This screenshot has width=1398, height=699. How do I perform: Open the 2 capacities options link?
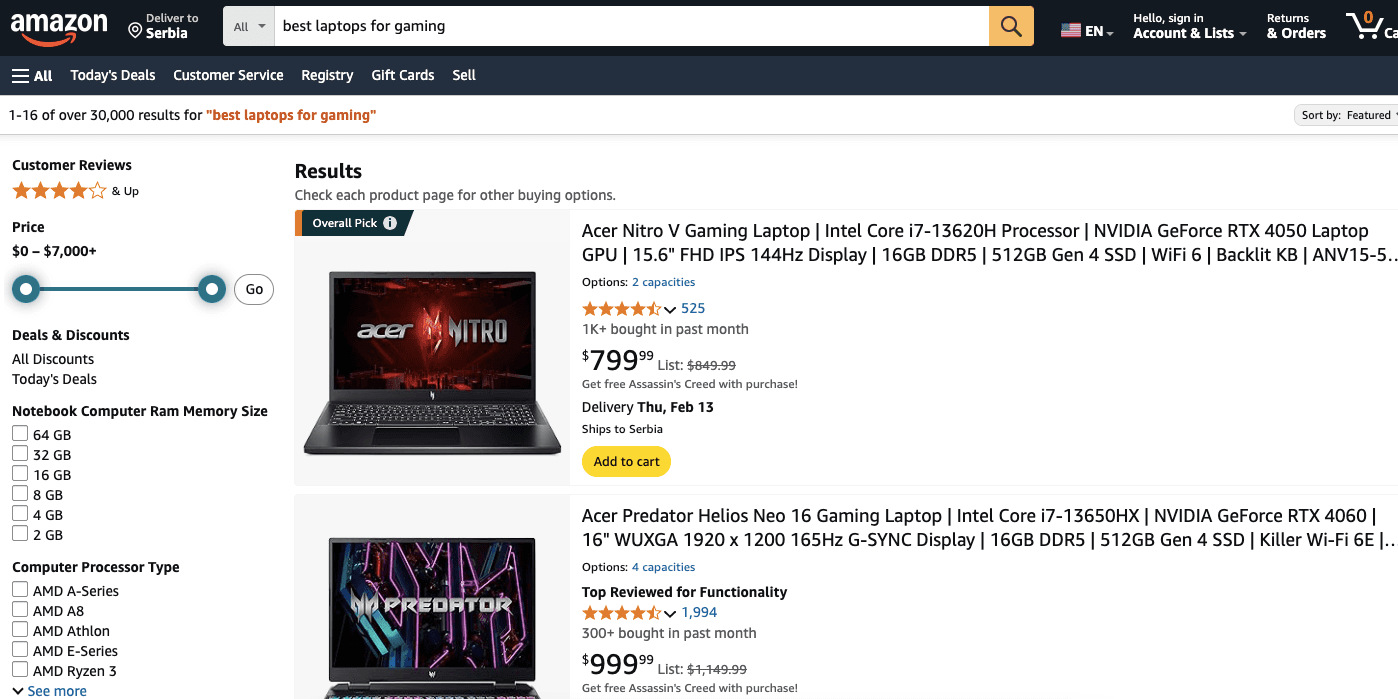click(663, 282)
